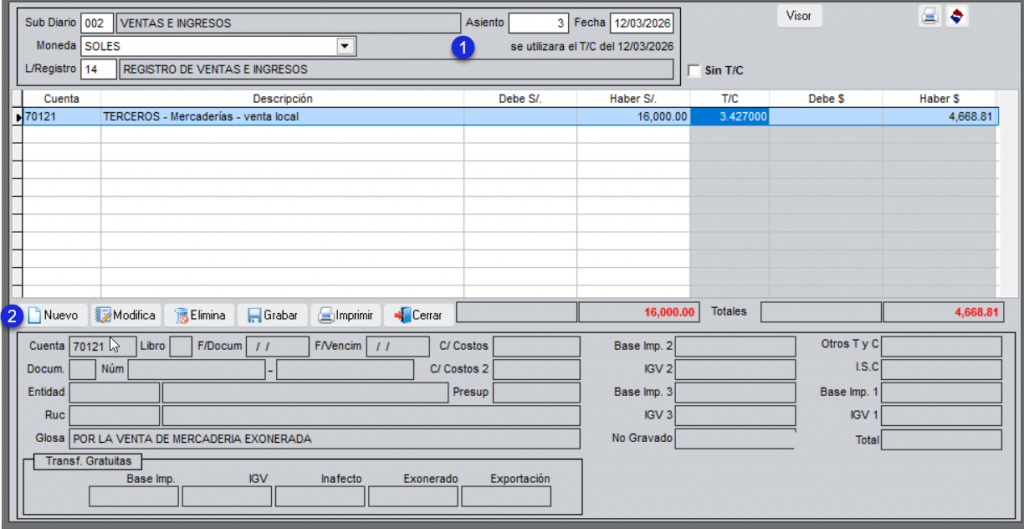Viewport: 1024px width, 529px height.
Task: Click the IGV 2 field
Action: tap(735, 369)
